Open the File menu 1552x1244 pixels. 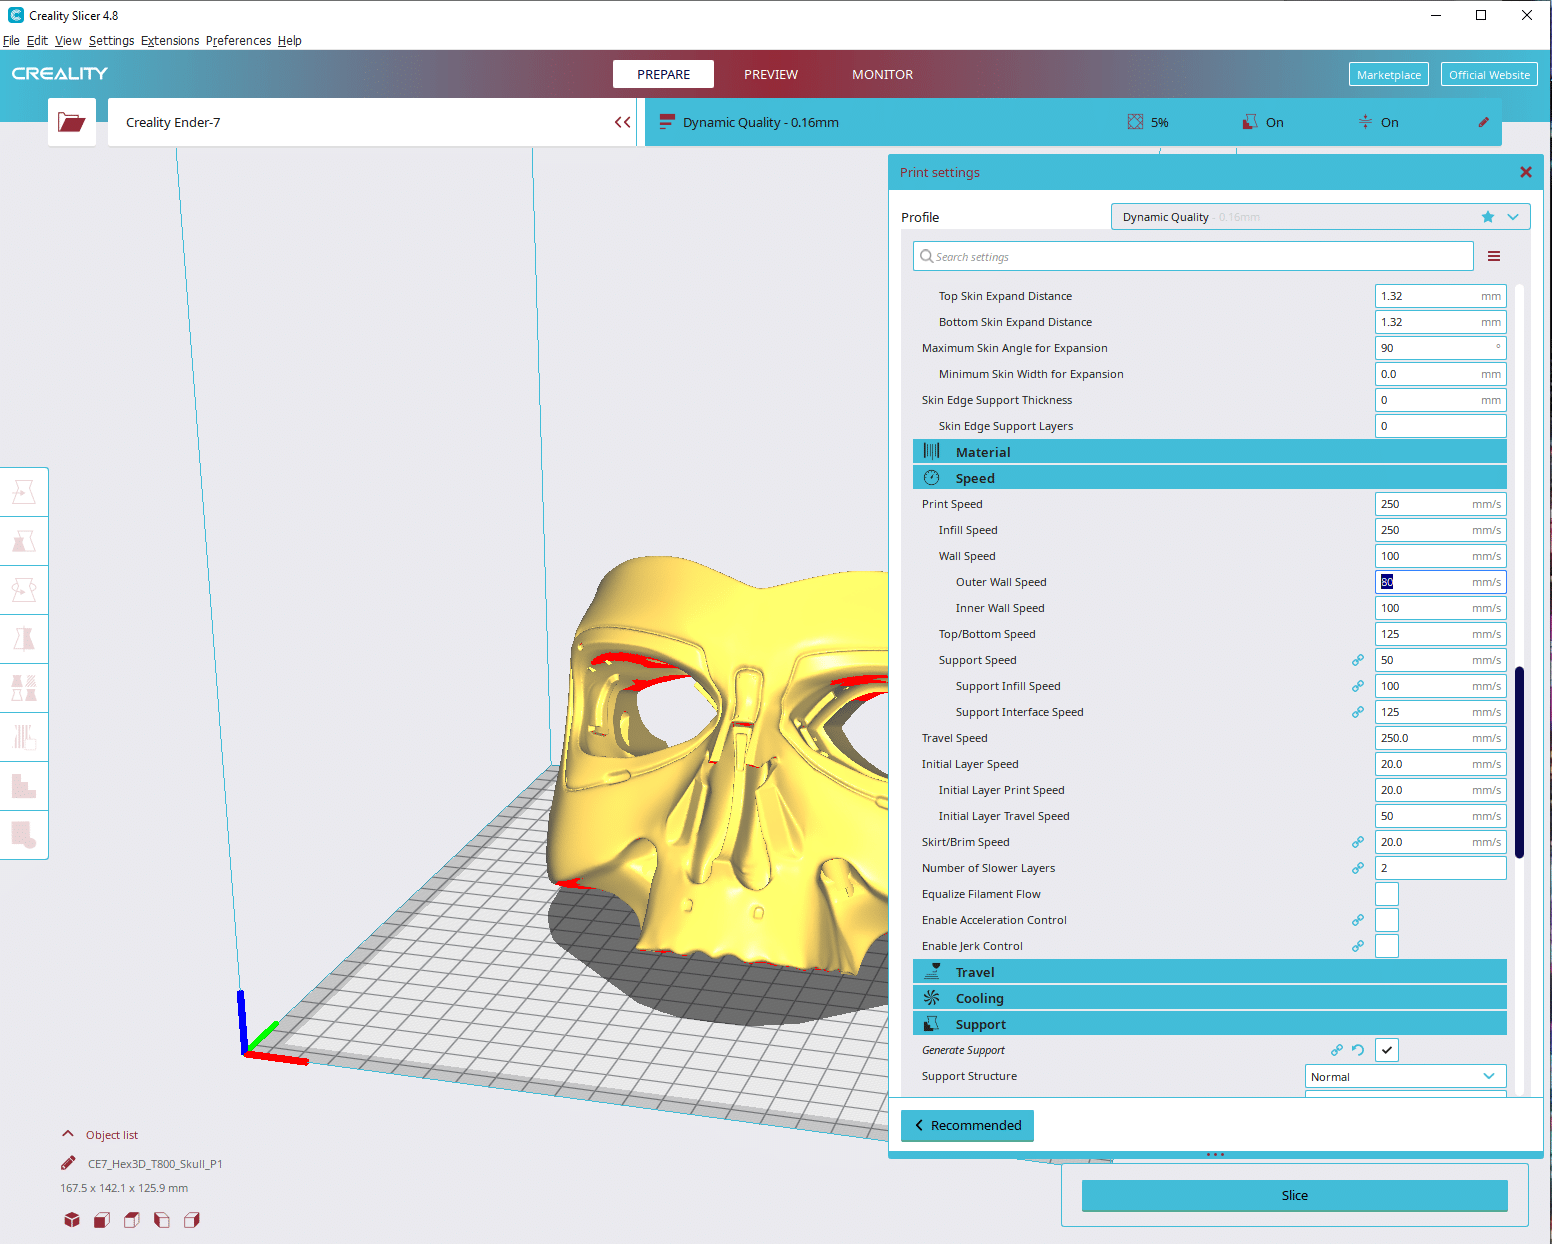click(11, 41)
